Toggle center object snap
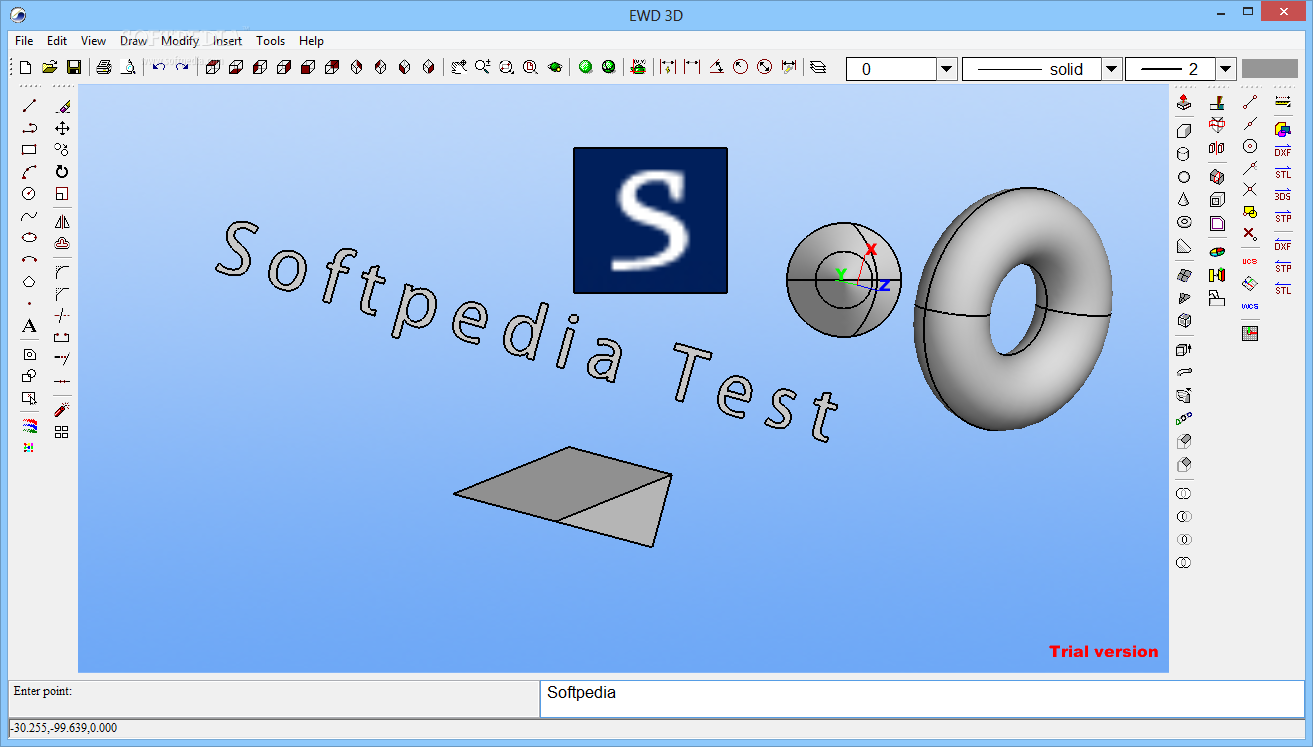This screenshot has width=1313, height=747. [x=1250, y=146]
